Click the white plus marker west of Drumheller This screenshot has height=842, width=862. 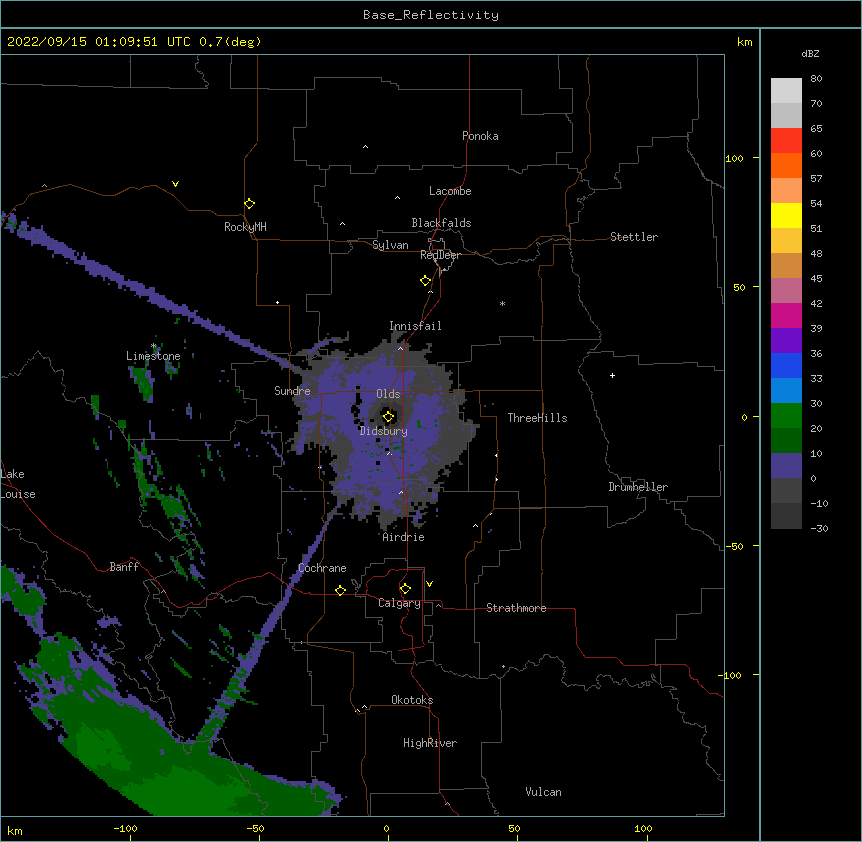[x=612, y=375]
